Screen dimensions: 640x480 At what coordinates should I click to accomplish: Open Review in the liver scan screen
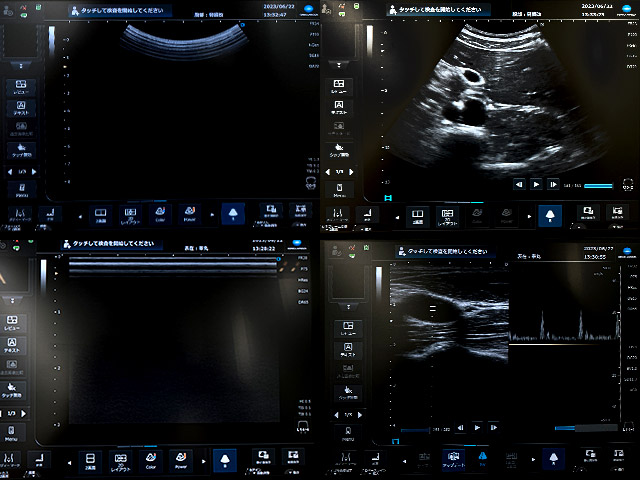tap(339, 86)
